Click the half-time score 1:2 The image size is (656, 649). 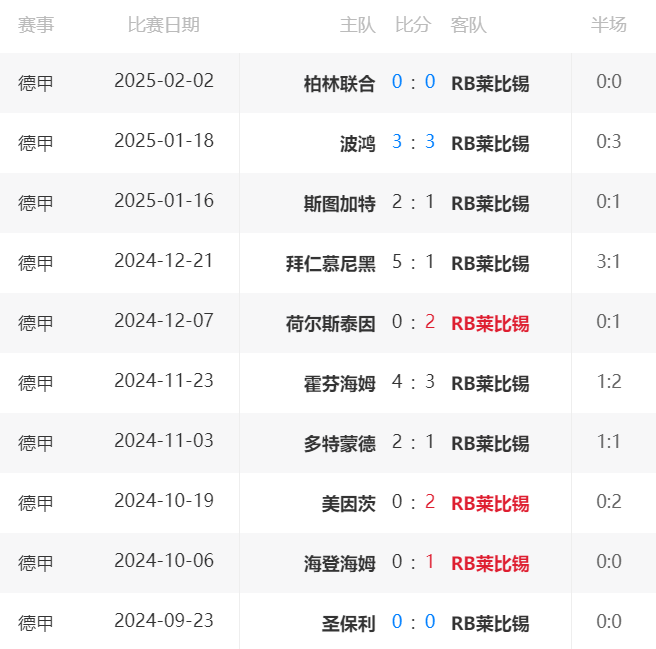click(609, 382)
